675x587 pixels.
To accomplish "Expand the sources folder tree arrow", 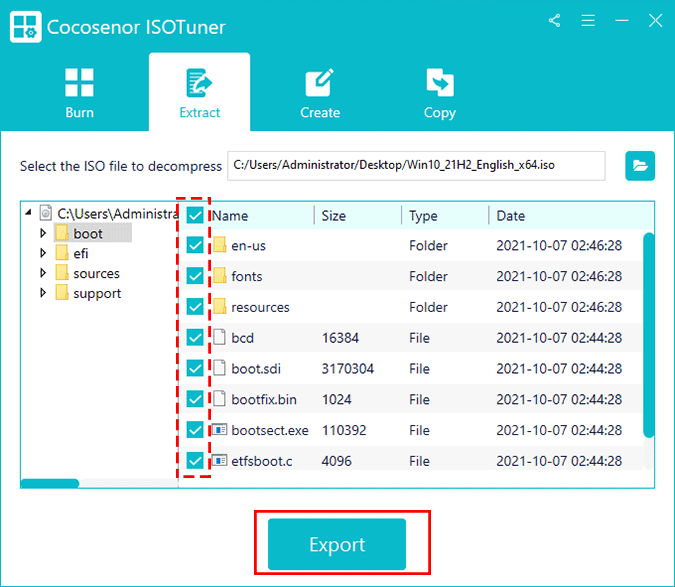I will coord(43,273).
